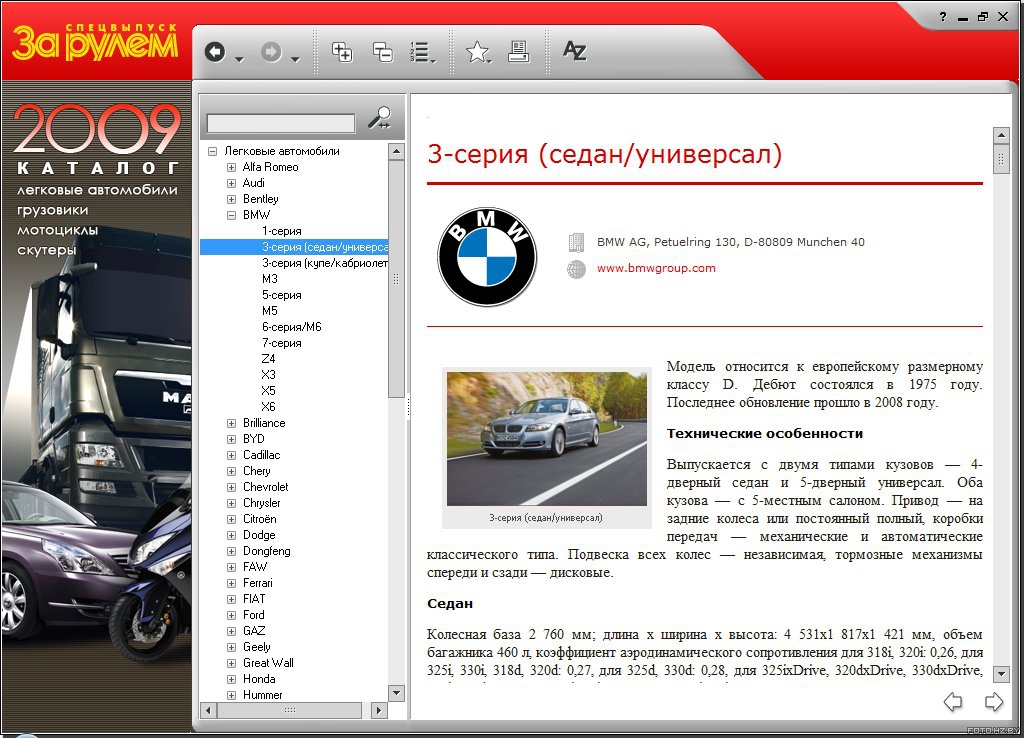Select the Ford brand label
Viewport: 1024px width, 738px height.
tap(253, 615)
